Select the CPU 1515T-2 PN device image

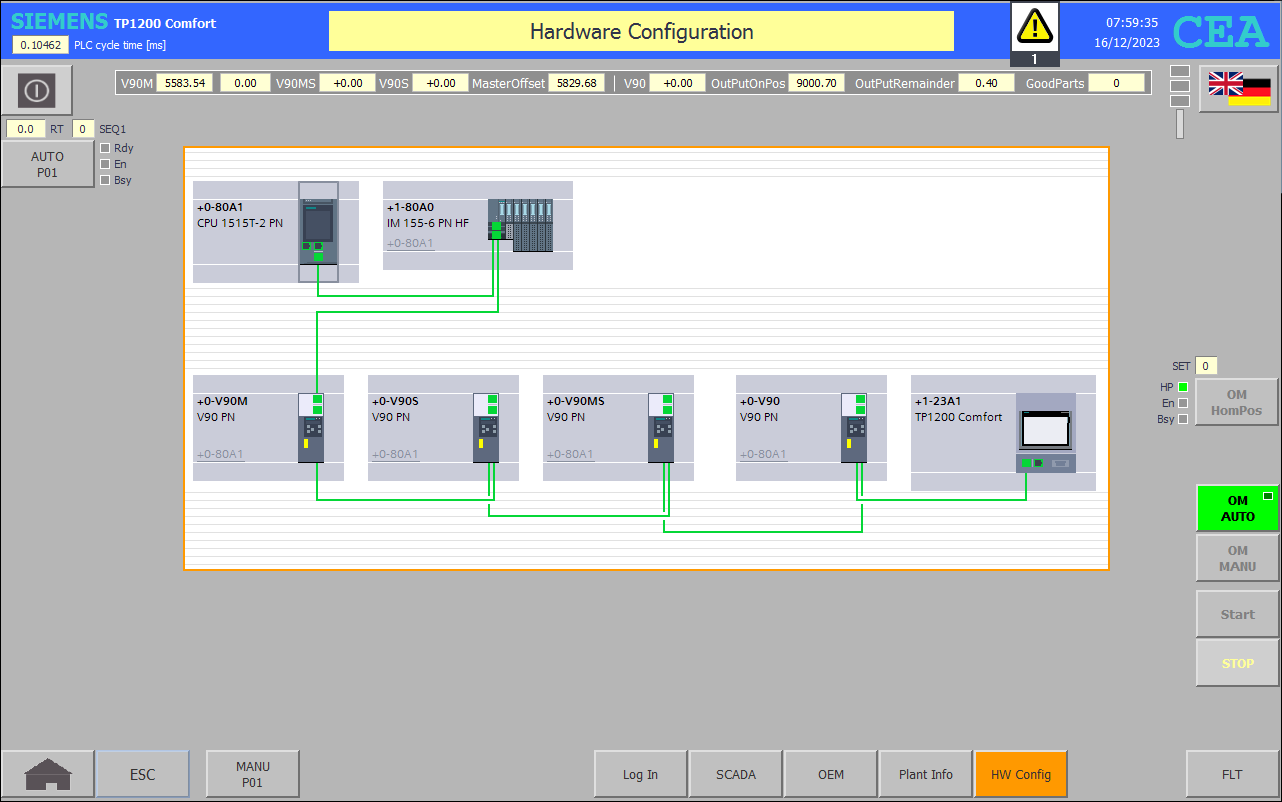coord(318,232)
